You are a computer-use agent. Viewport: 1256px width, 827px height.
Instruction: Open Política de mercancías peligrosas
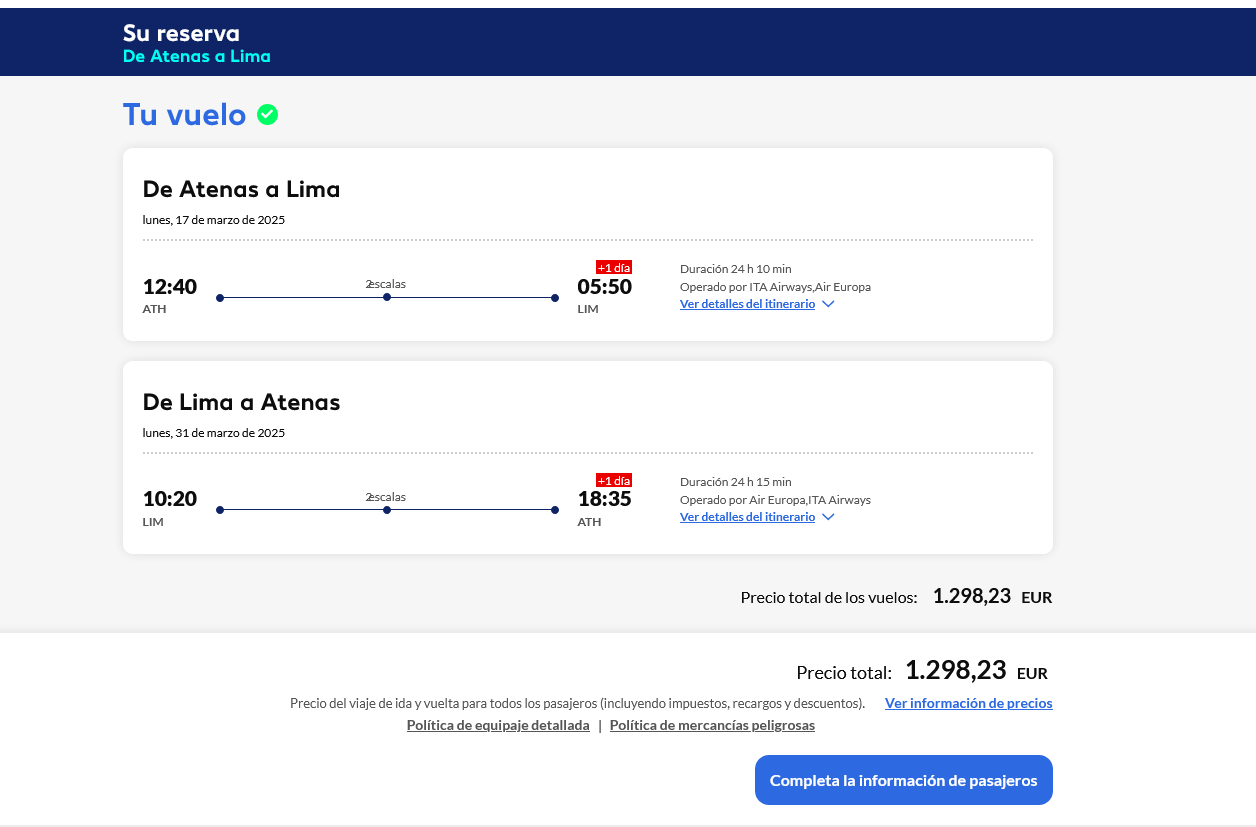coord(712,725)
